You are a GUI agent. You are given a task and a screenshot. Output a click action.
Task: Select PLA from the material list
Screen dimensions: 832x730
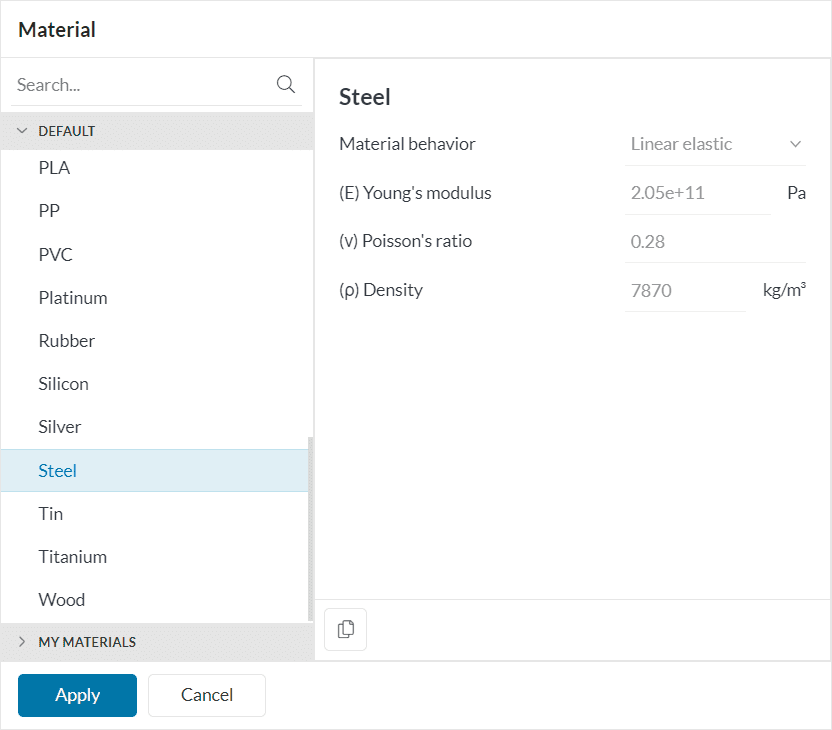click(55, 168)
